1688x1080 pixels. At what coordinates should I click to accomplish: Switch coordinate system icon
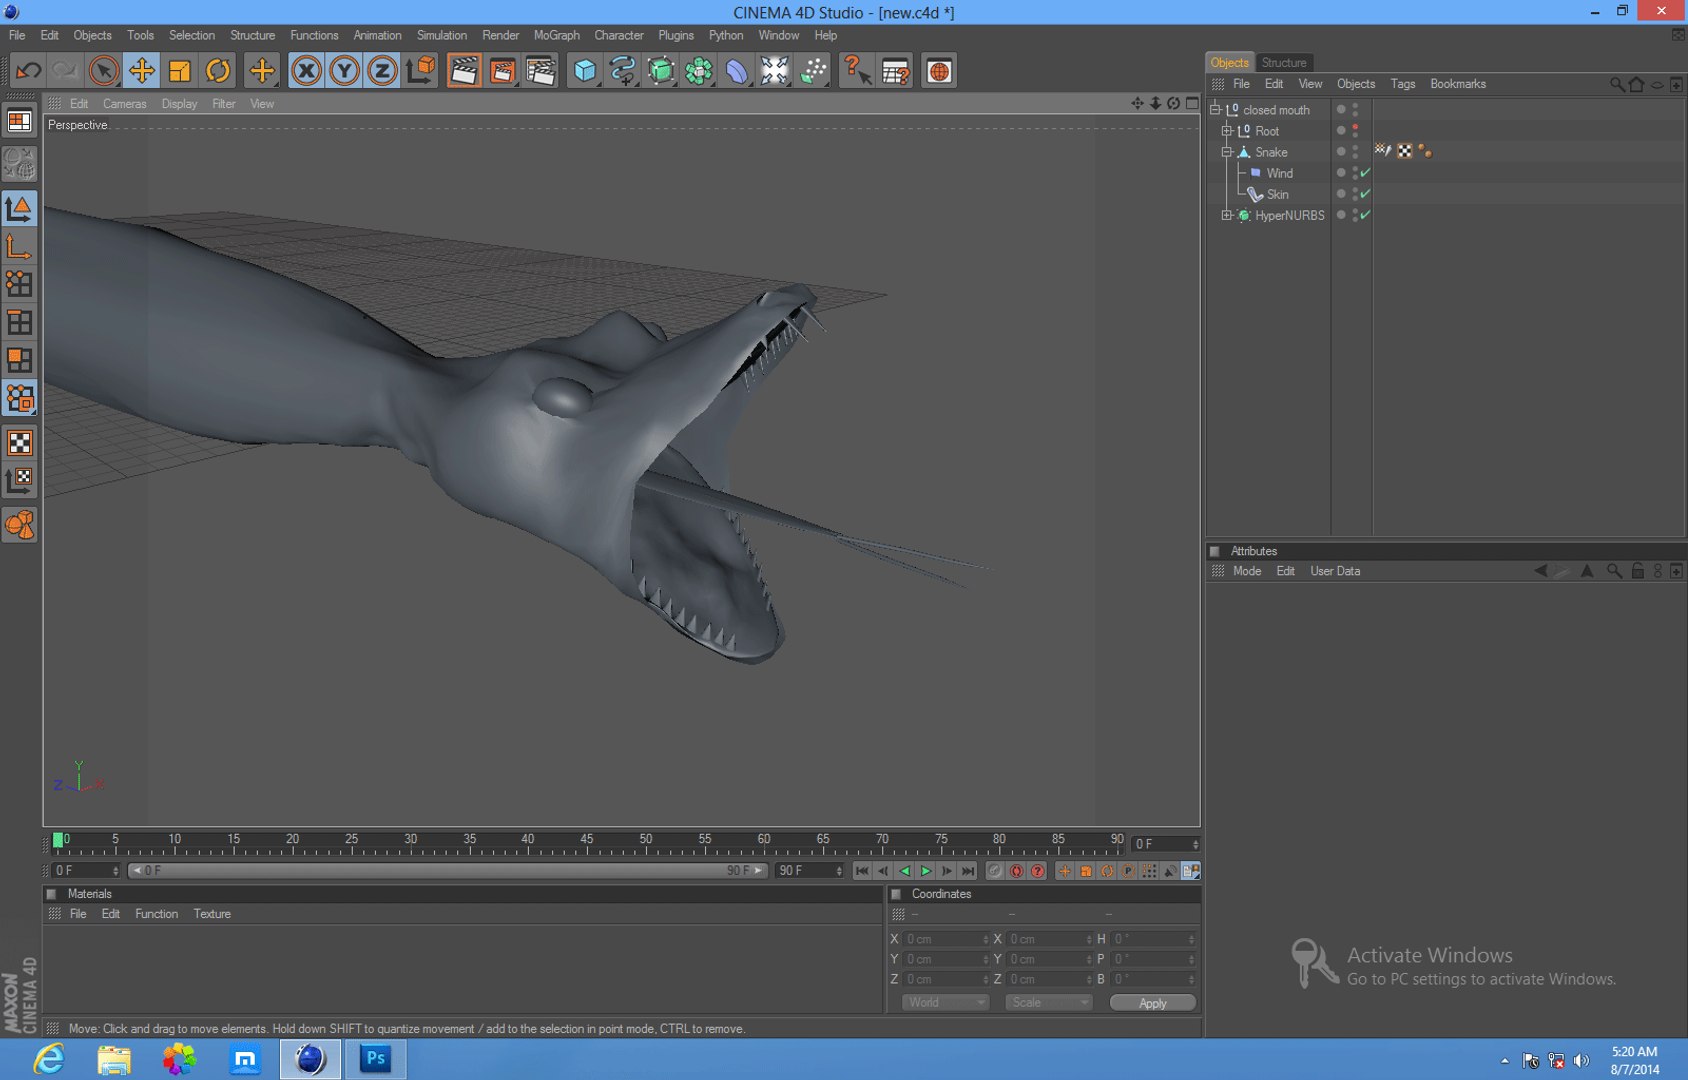(421, 71)
